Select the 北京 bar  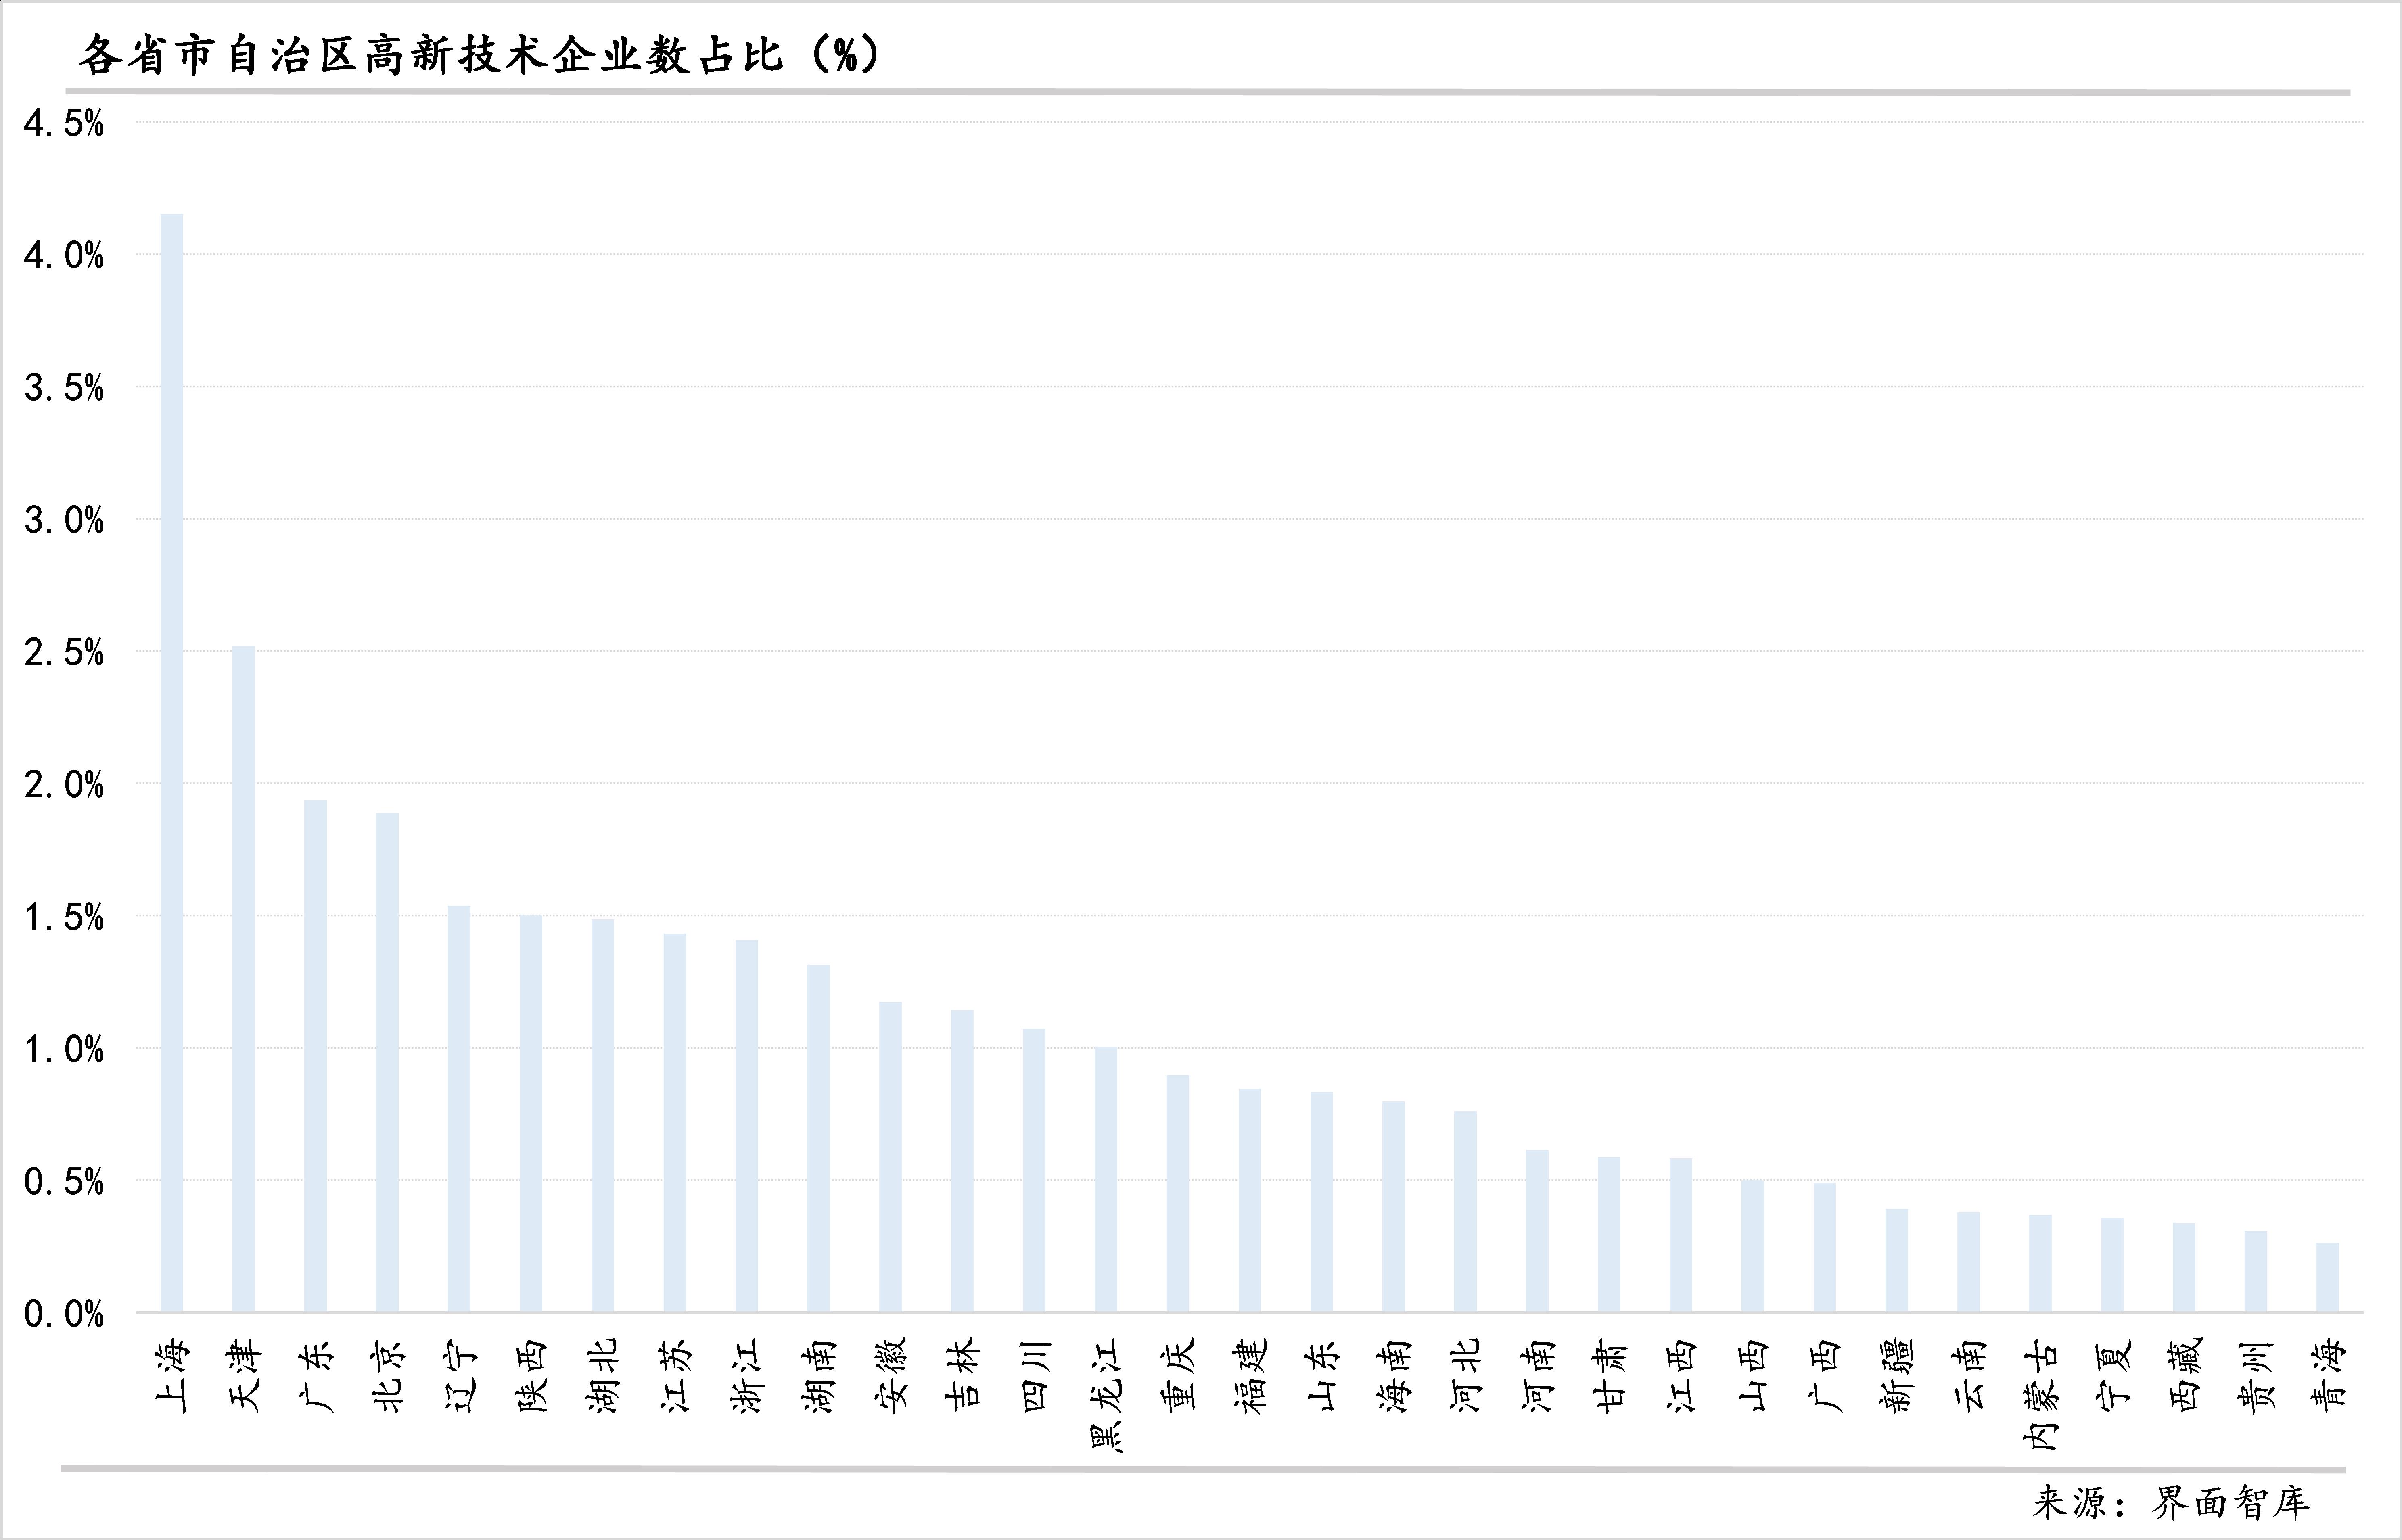[x=387, y=1062]
